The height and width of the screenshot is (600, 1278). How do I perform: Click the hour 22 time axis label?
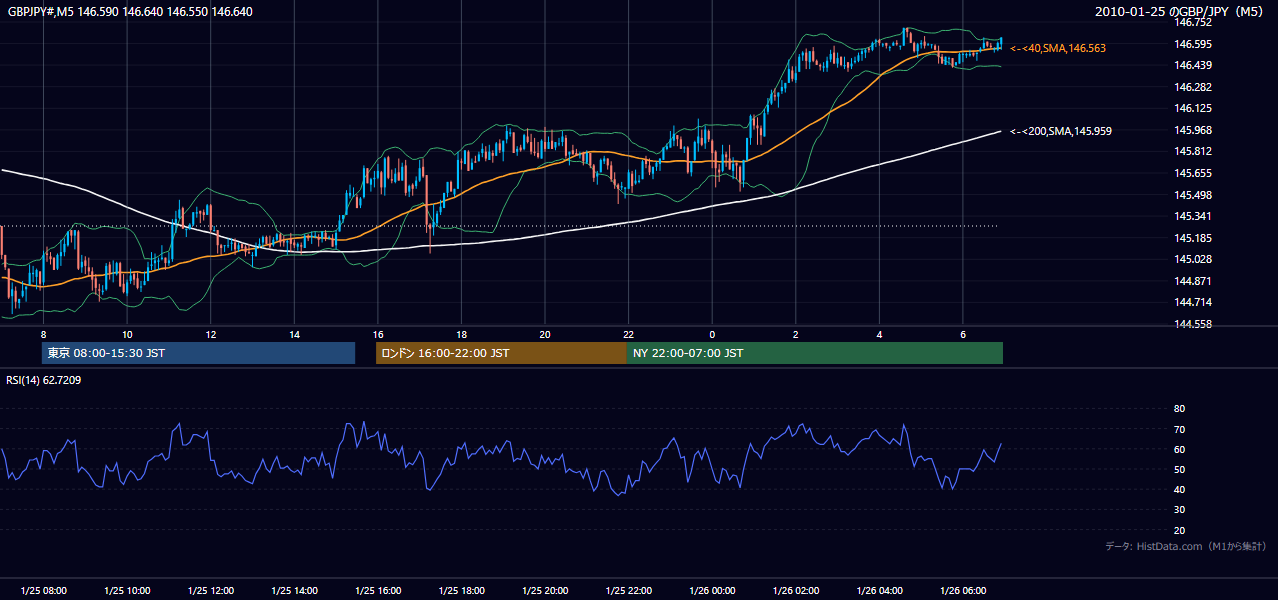pos(628,334)
